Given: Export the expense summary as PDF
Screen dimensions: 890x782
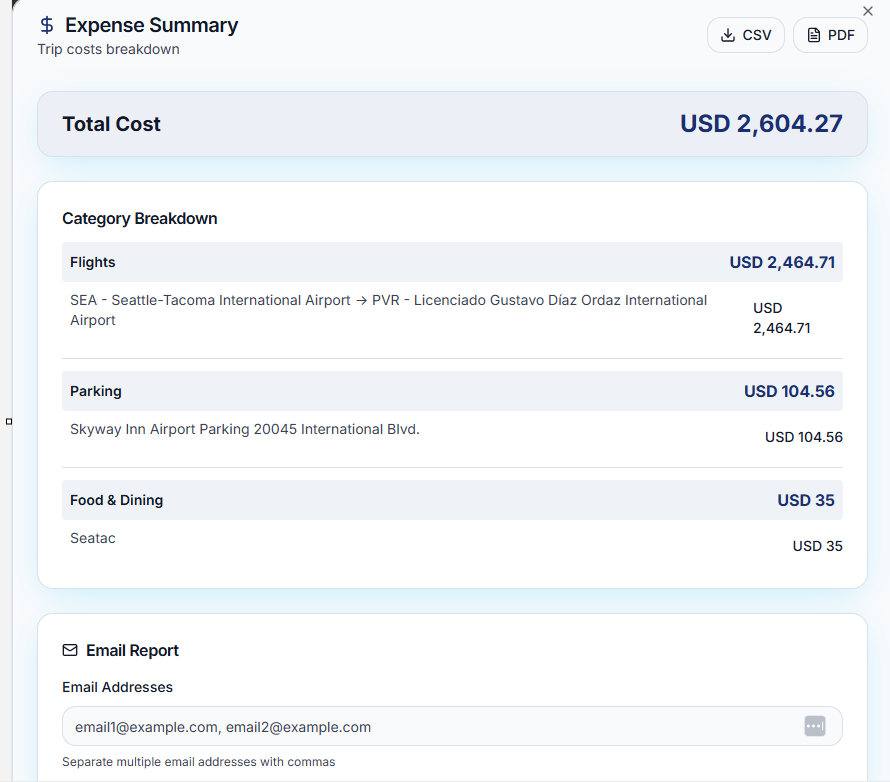Looking at the screenshot, I should point(830,35).
